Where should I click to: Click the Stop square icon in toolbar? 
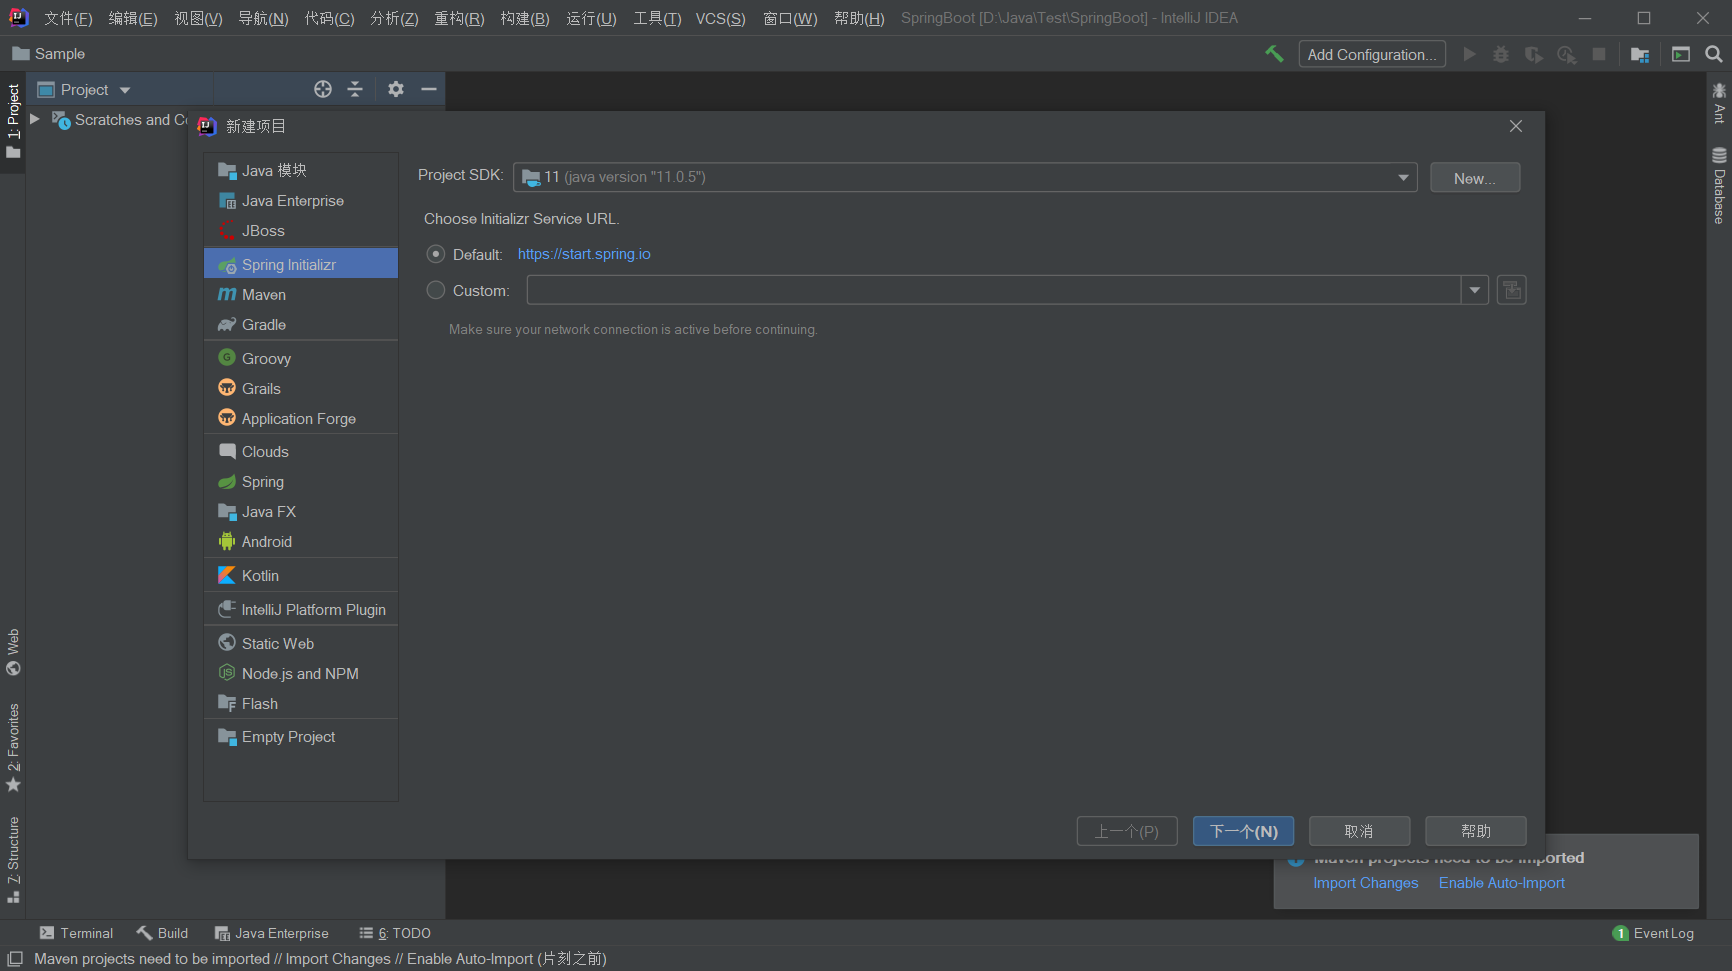pyautogui.click(x=1599, y=54)
